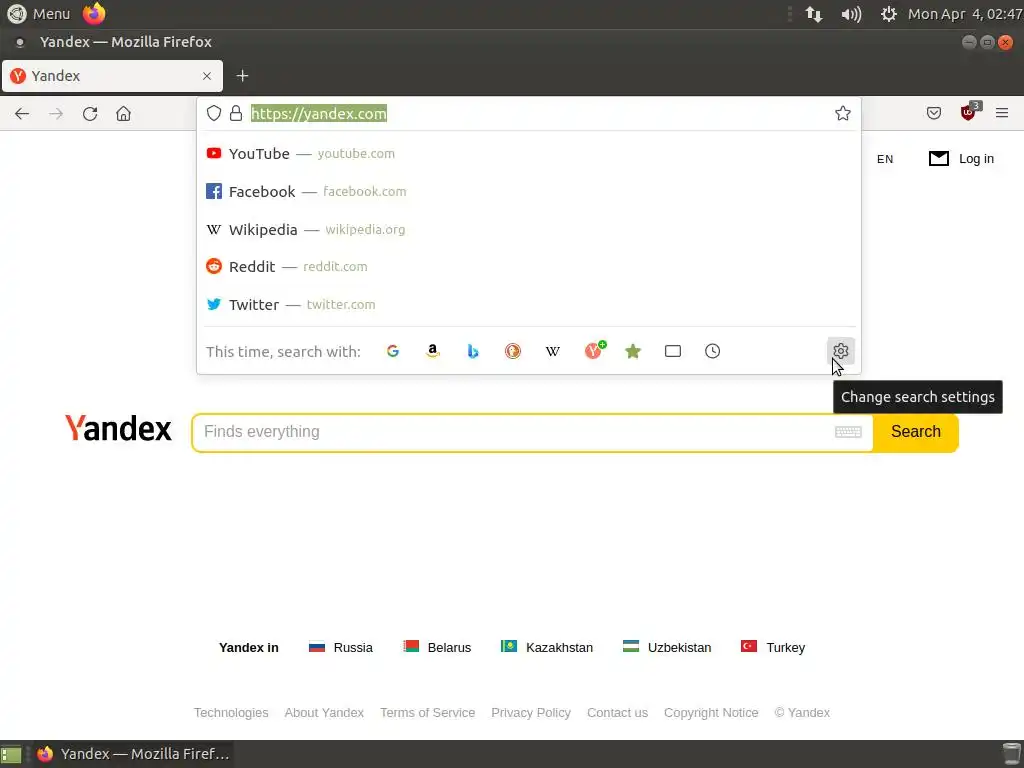Select Yandex — Mozilla Firefox taskbar entry

(x=133, y=754)
